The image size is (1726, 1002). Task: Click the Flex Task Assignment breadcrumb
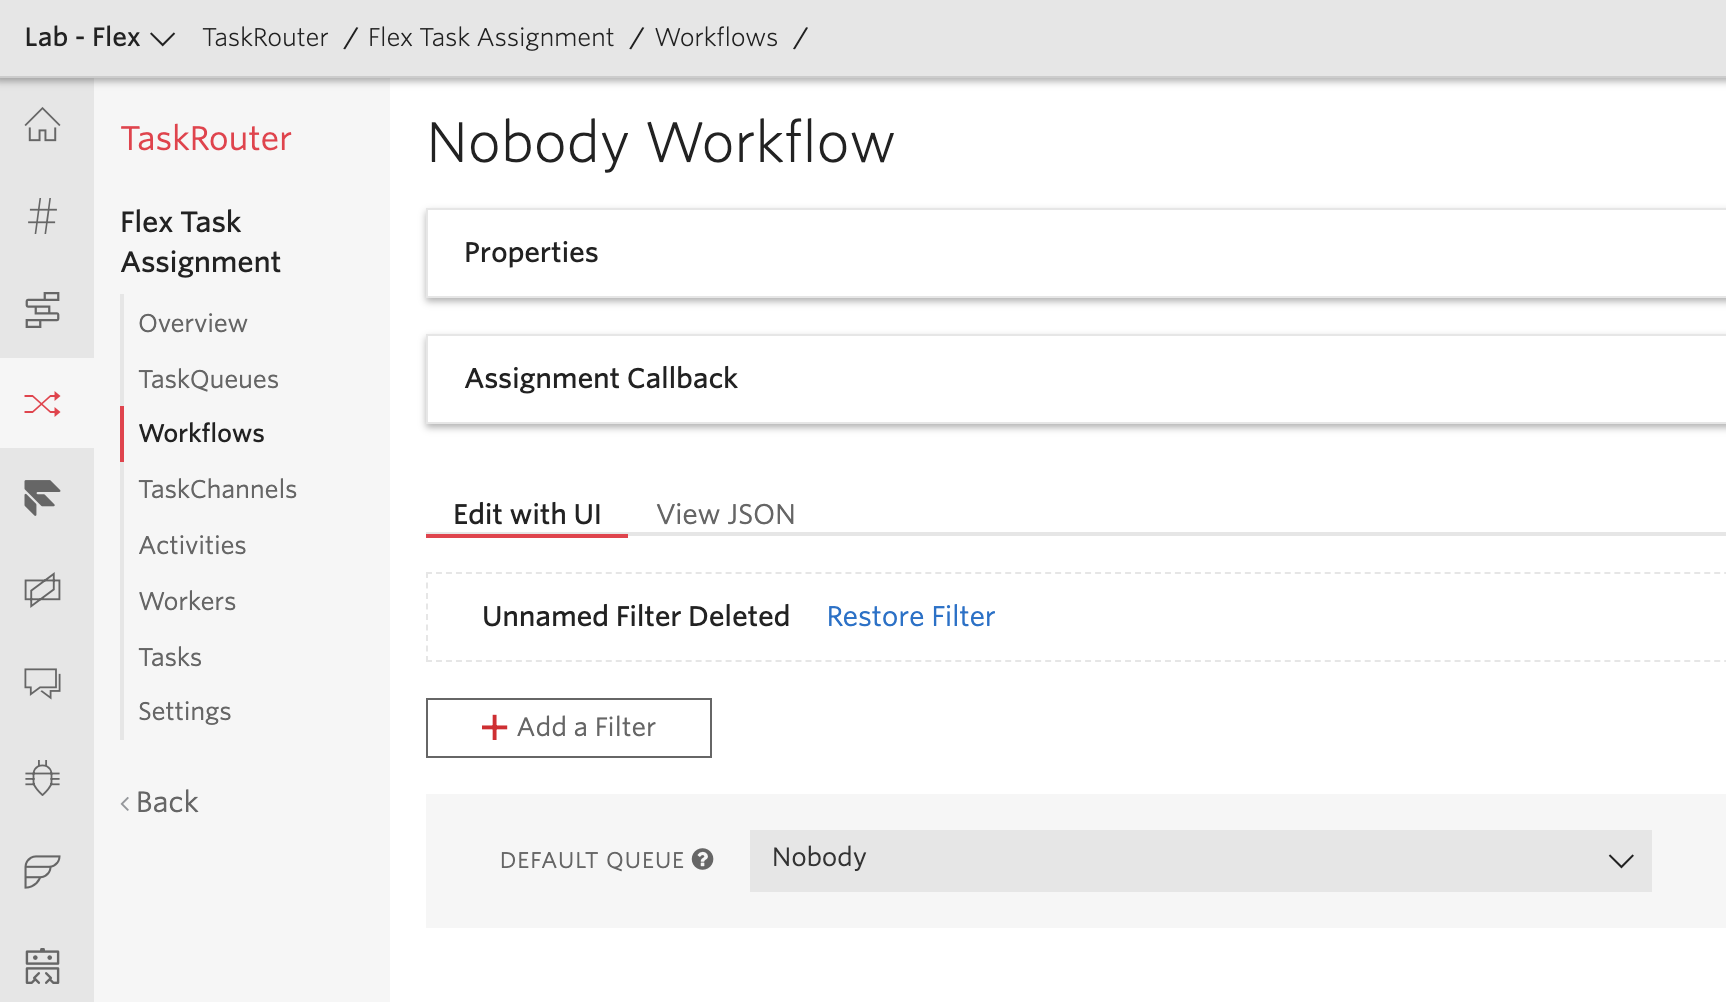(x=491, y=38)
